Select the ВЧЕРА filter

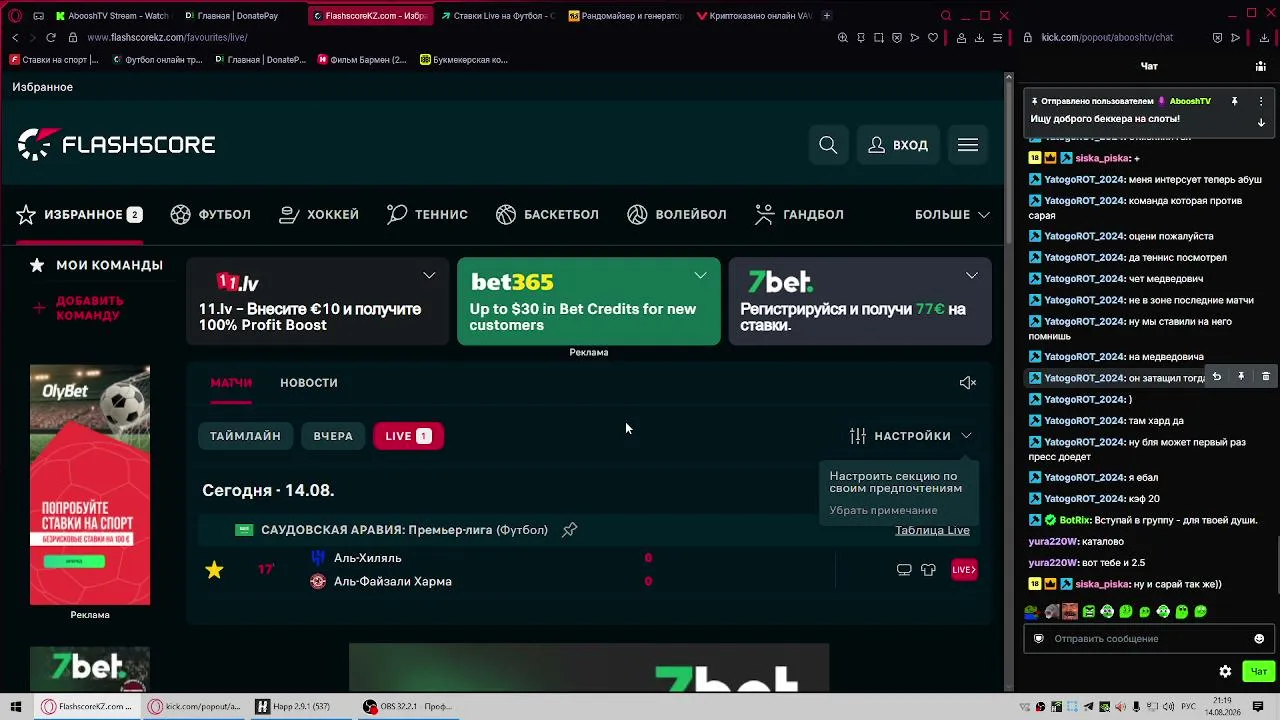333,436
